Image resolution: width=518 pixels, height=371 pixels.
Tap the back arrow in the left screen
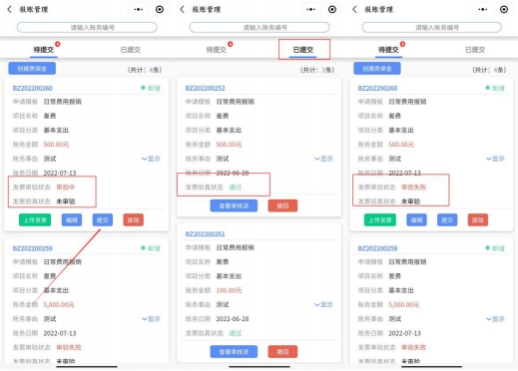click(10, 9)
